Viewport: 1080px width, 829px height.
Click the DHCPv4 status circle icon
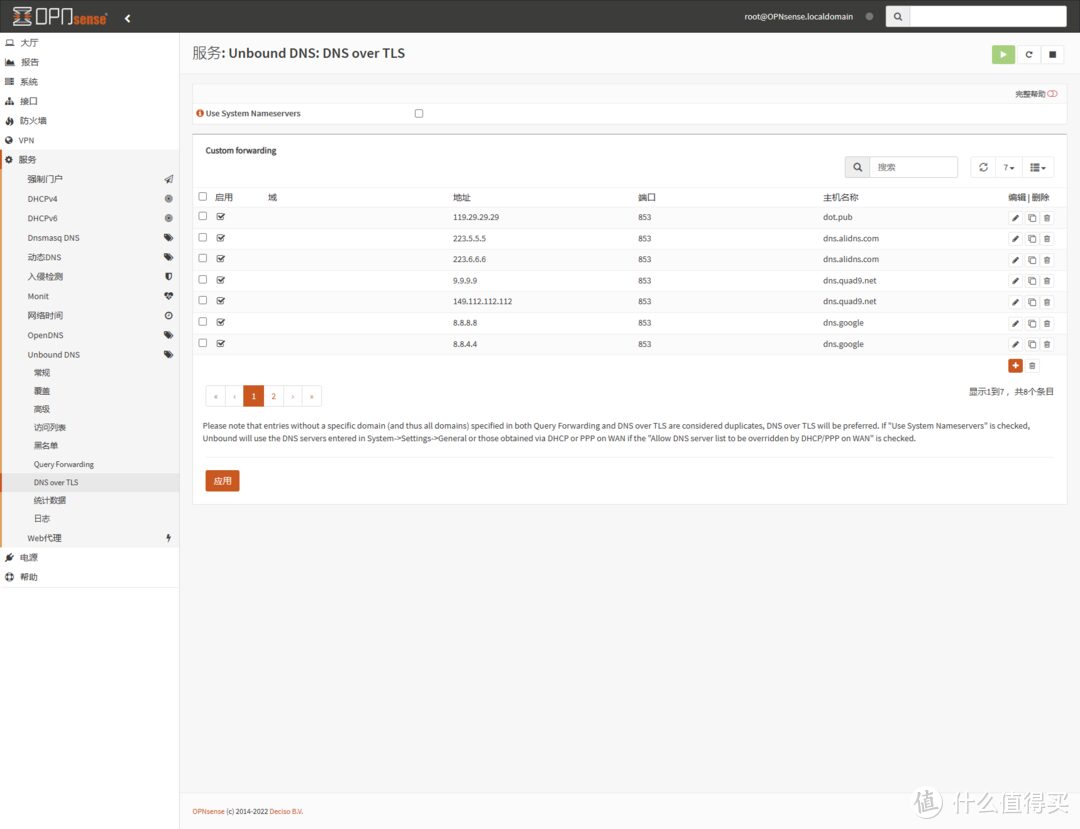(168, 198)
